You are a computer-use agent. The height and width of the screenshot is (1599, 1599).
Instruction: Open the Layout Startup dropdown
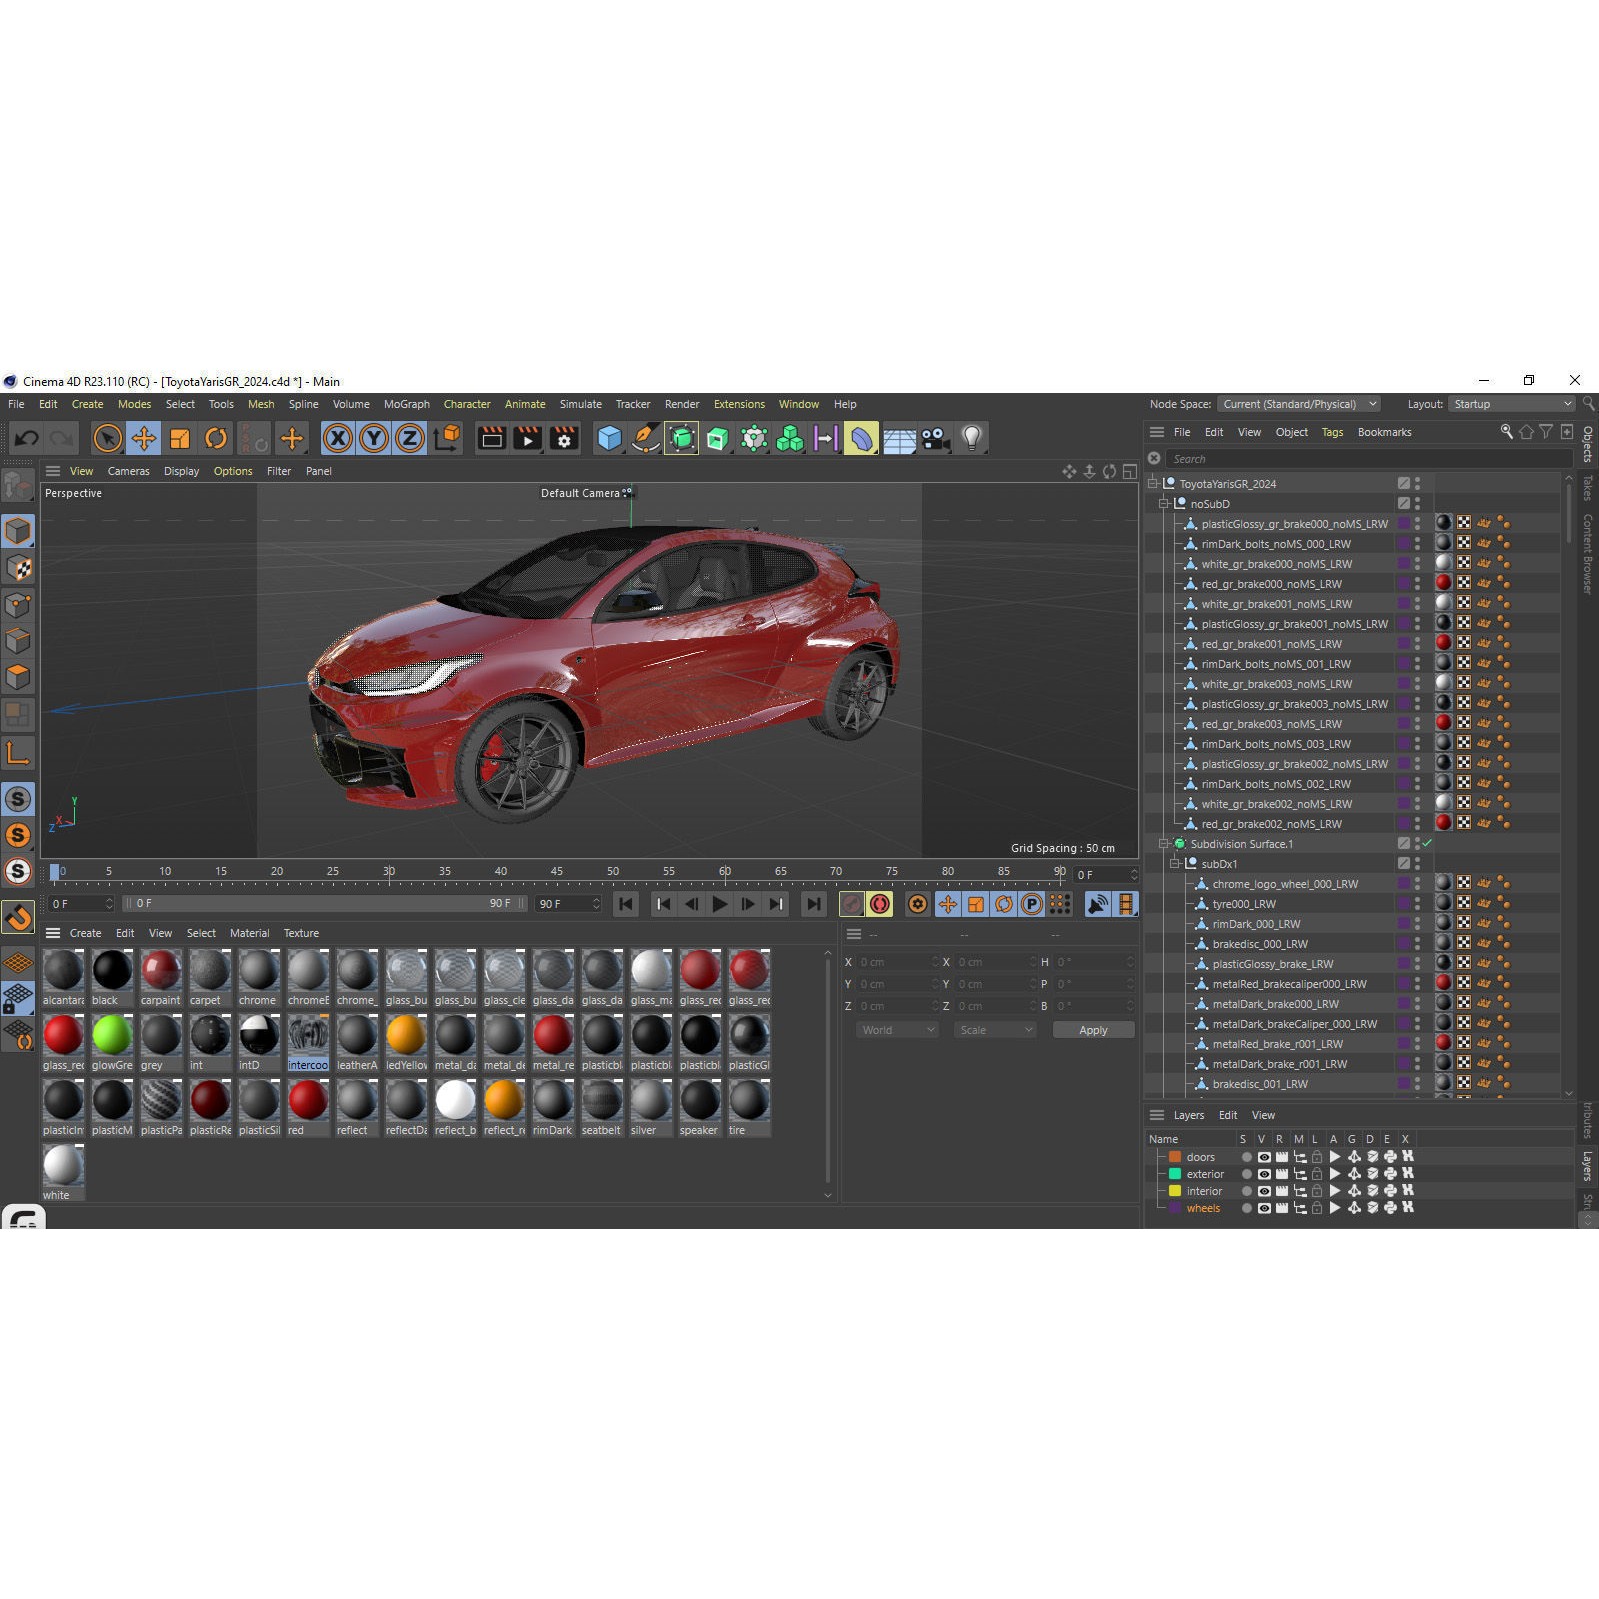(x=1511, y=404)
